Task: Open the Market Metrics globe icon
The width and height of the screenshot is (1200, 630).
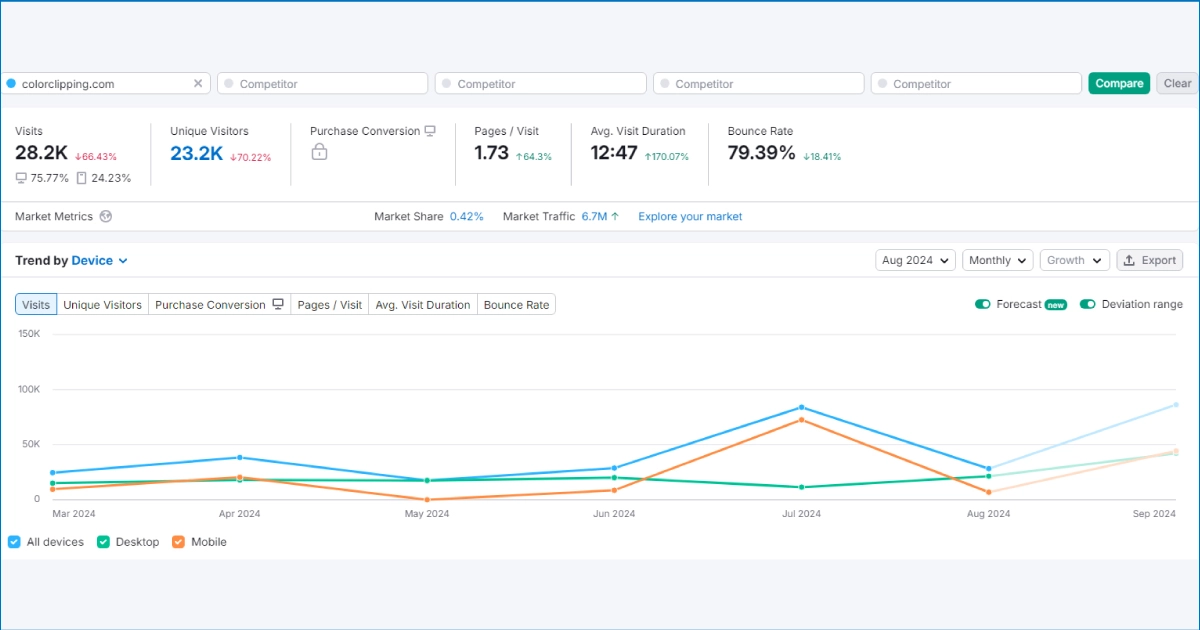Action: pos(105,216)
